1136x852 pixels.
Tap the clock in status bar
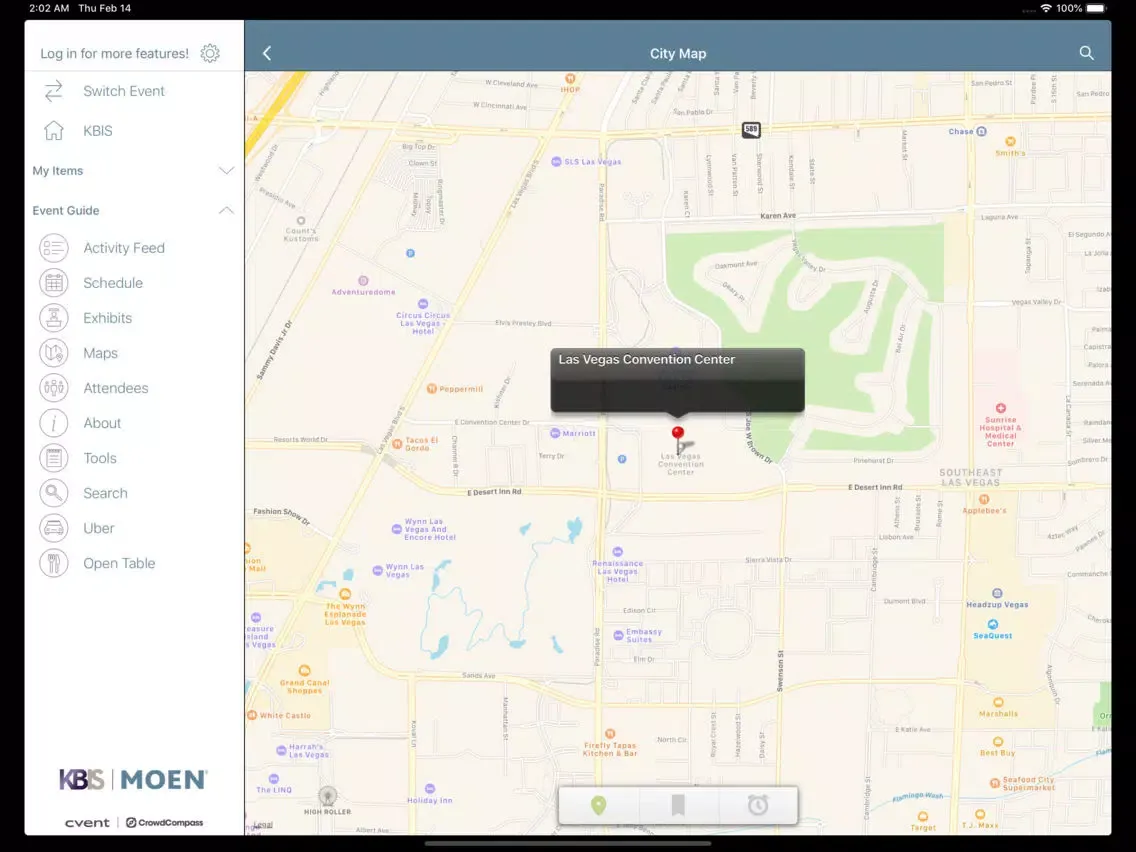tap(49, 8)
